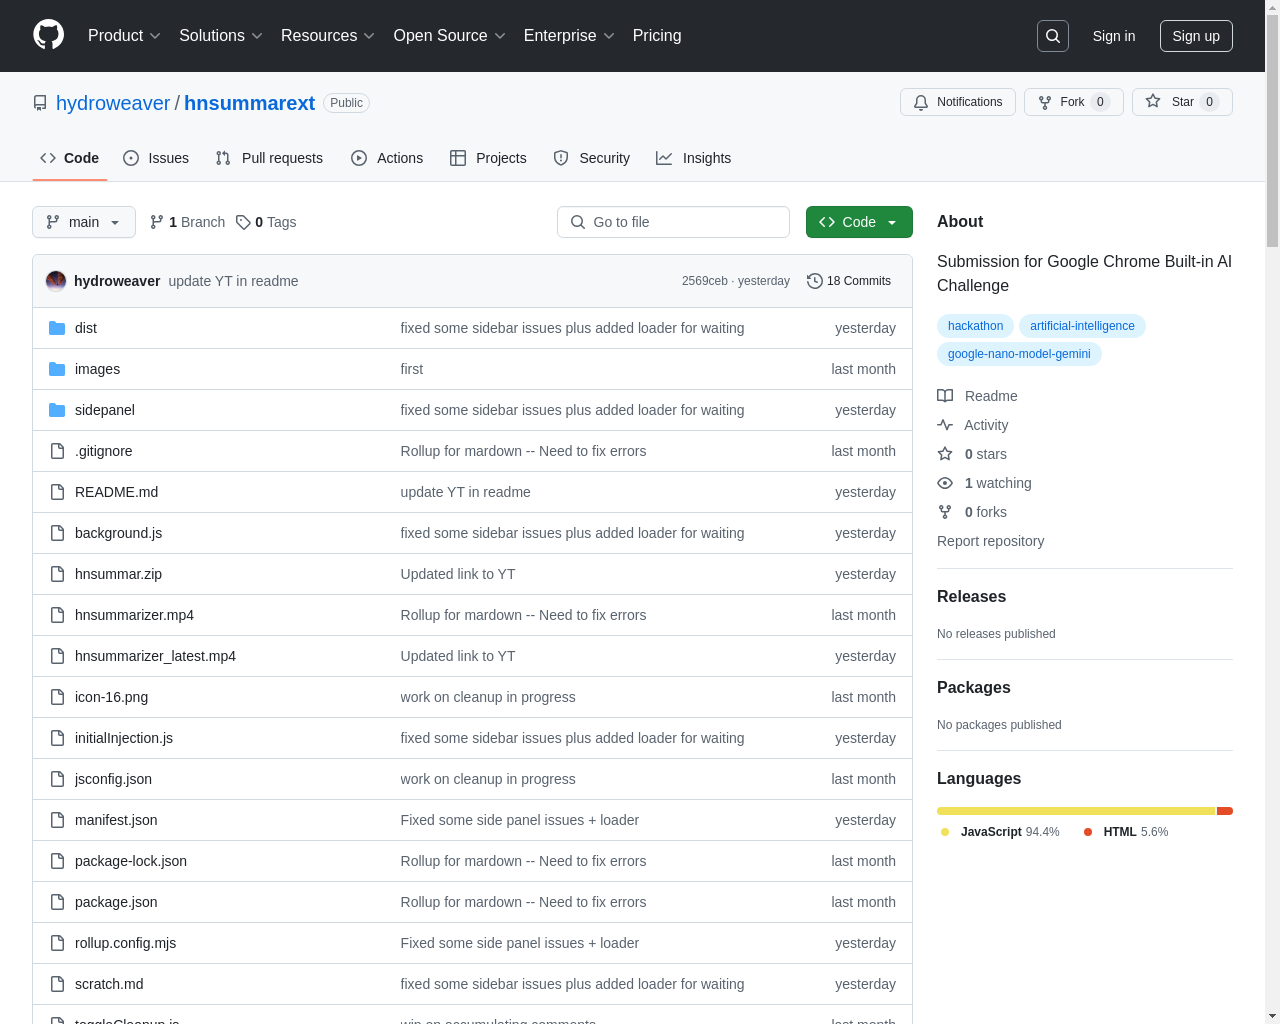Click the 2569ceb commit hash
1280x1024 pixels.
705,281
